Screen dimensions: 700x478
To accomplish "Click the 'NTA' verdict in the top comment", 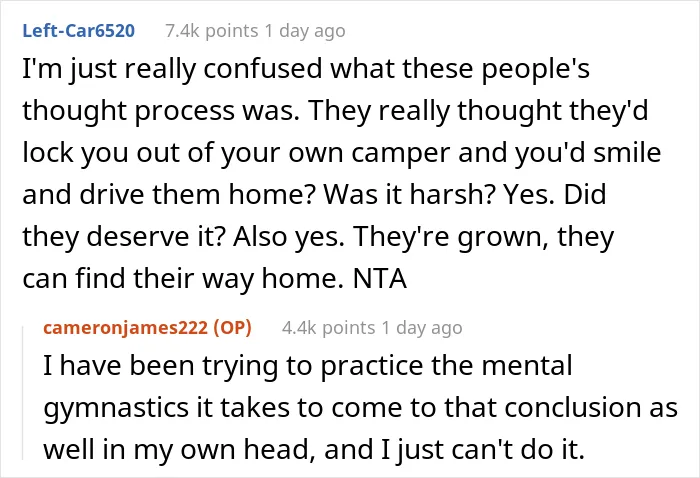I will click(379, 278).
